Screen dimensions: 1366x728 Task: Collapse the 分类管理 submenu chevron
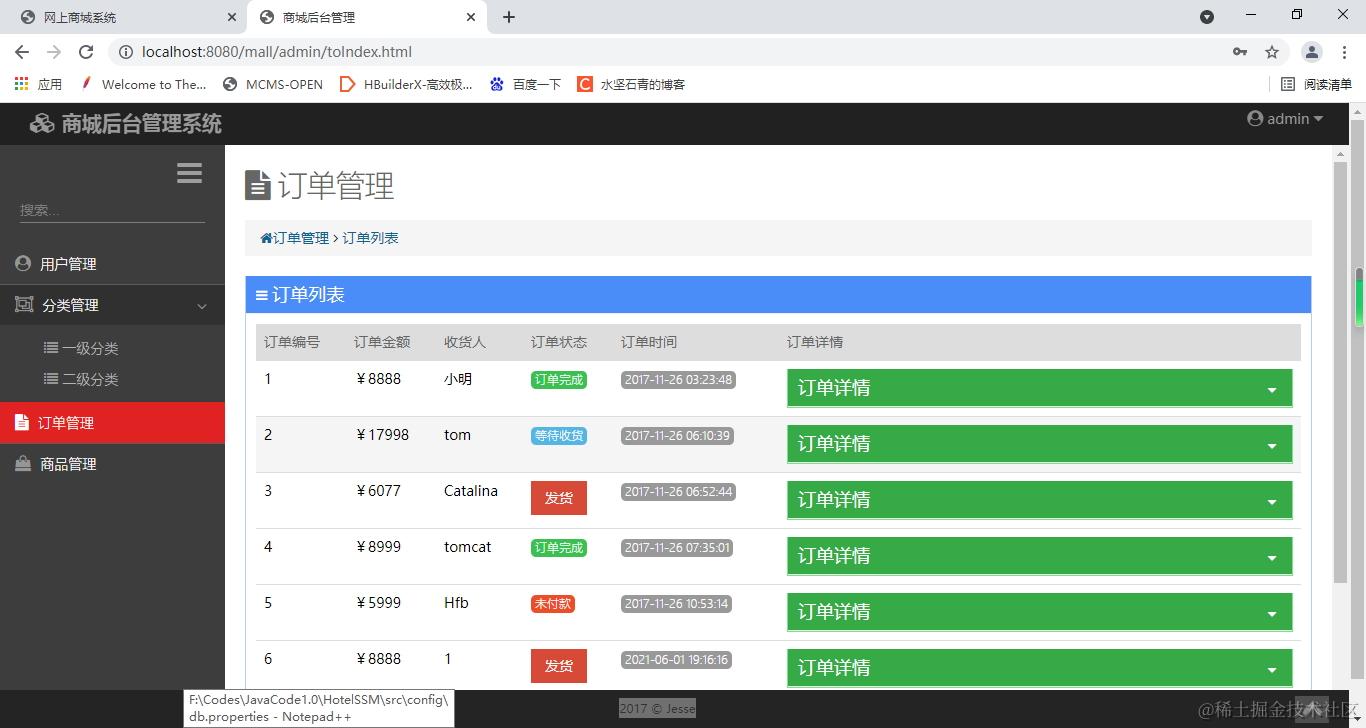(201, 305)
